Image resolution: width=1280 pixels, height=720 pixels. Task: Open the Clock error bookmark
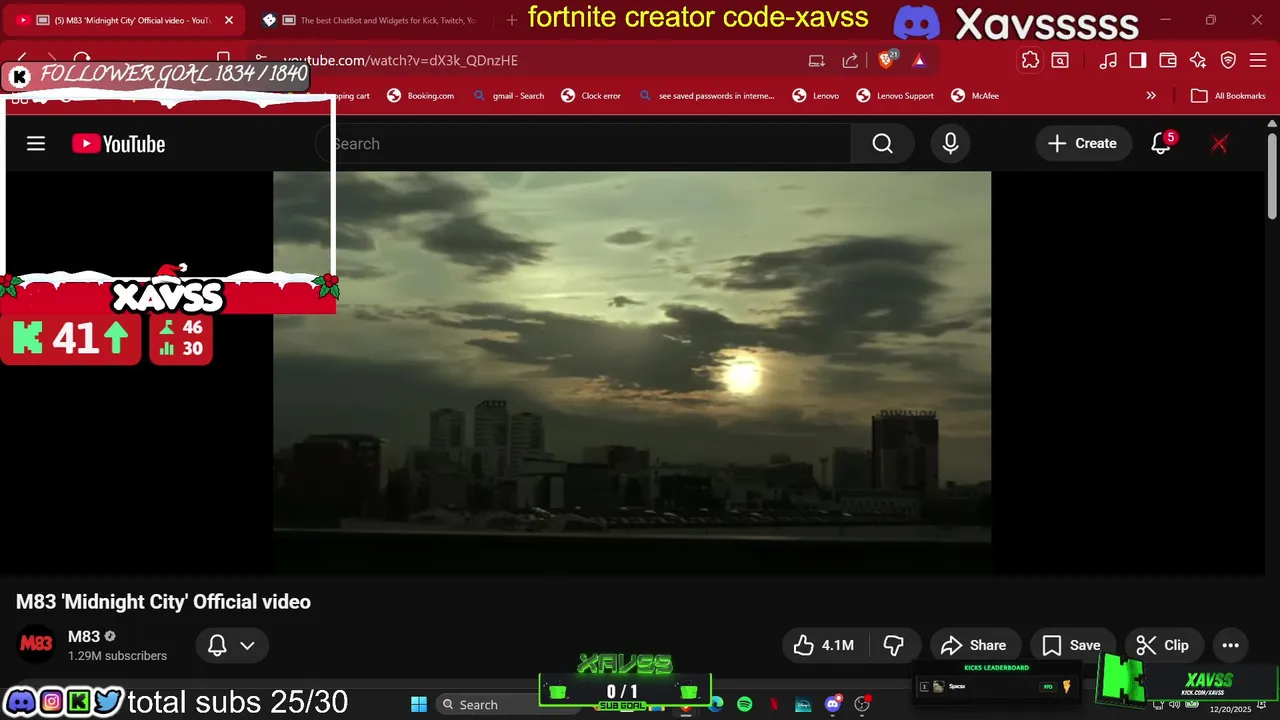coord(591,96)
